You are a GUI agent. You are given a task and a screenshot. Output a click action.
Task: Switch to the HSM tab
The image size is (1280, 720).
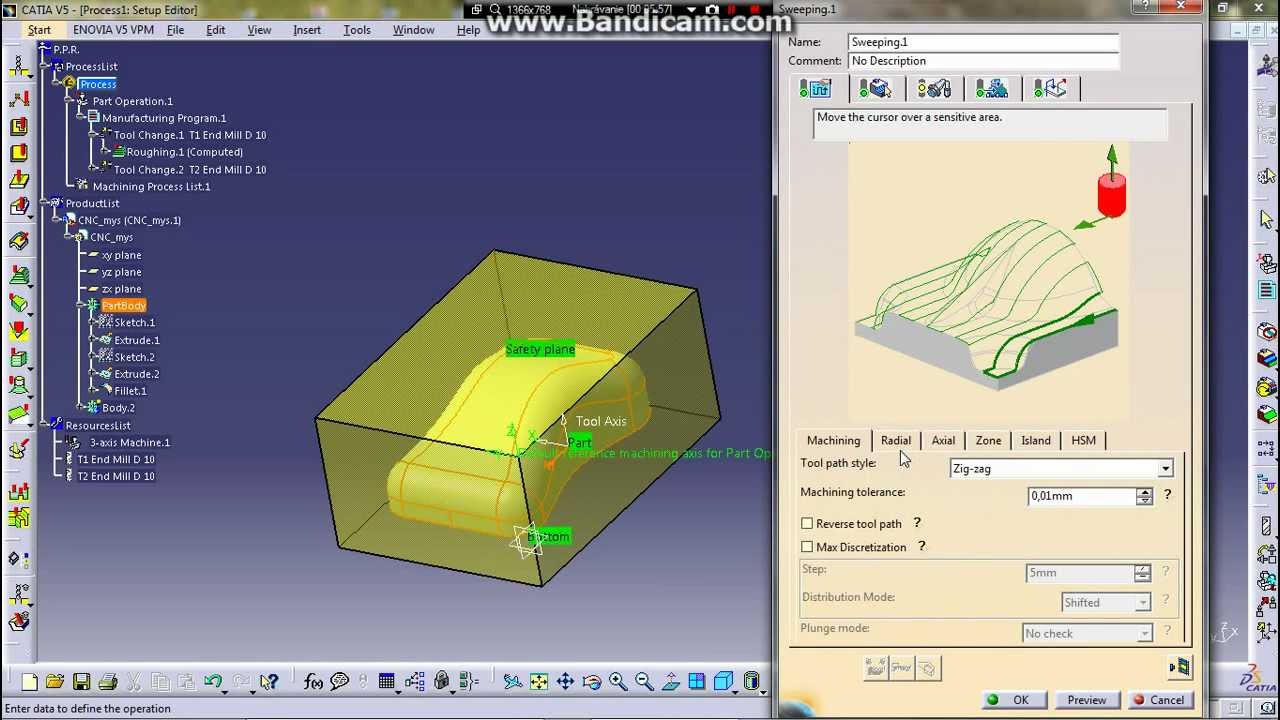coord(1083,440)
